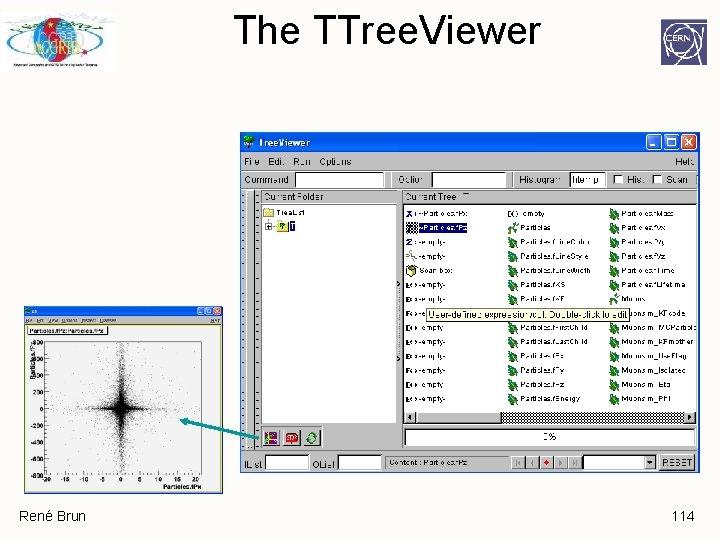This screenshot has height=540, width=720.
Task: Select the Particles.fFirstChild leaf
Action: [x=547, y=327]
